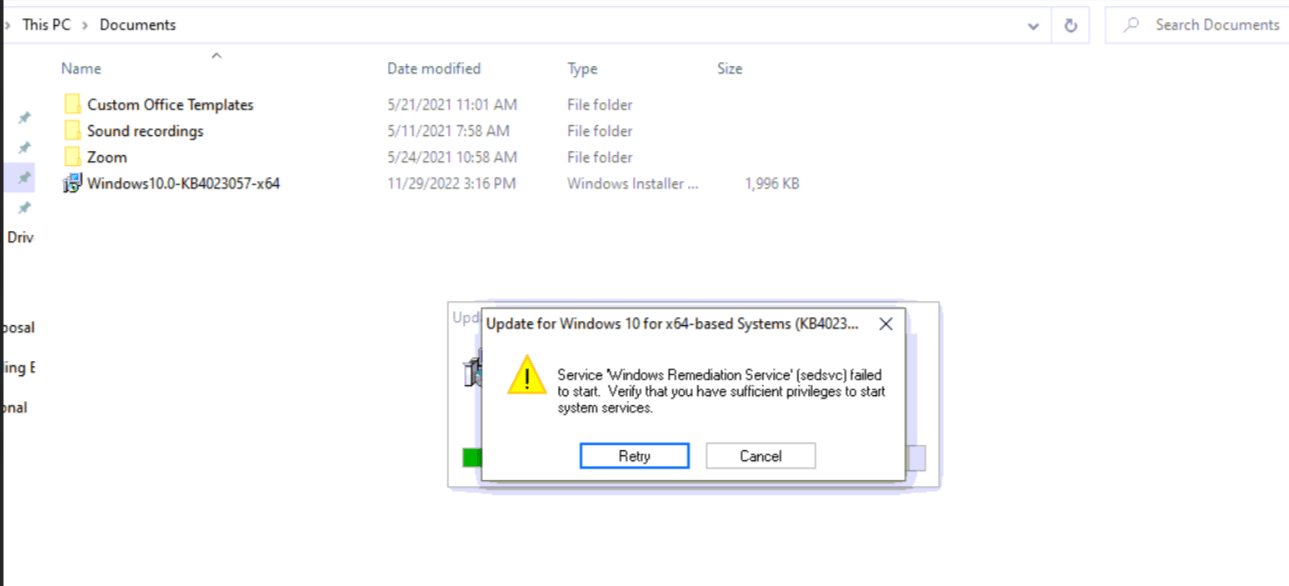Open the address bar history dropdown
This screenshot has width=1289, height=586.
point(1033,26)
